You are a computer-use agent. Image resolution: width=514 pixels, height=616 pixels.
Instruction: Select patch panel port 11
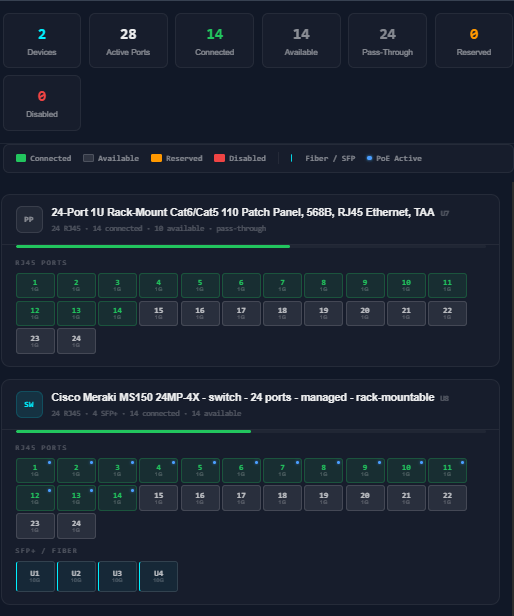pyautogui.click(x=447, y=285)
